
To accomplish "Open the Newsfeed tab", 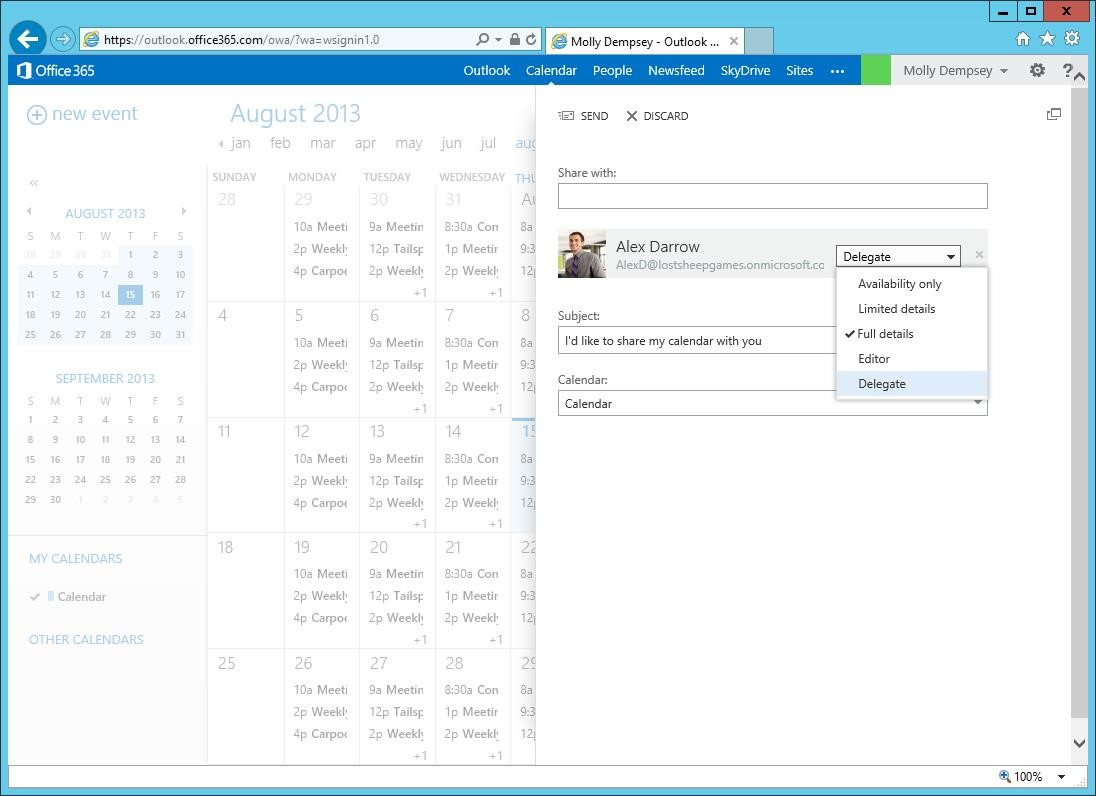I will point(677,70).
